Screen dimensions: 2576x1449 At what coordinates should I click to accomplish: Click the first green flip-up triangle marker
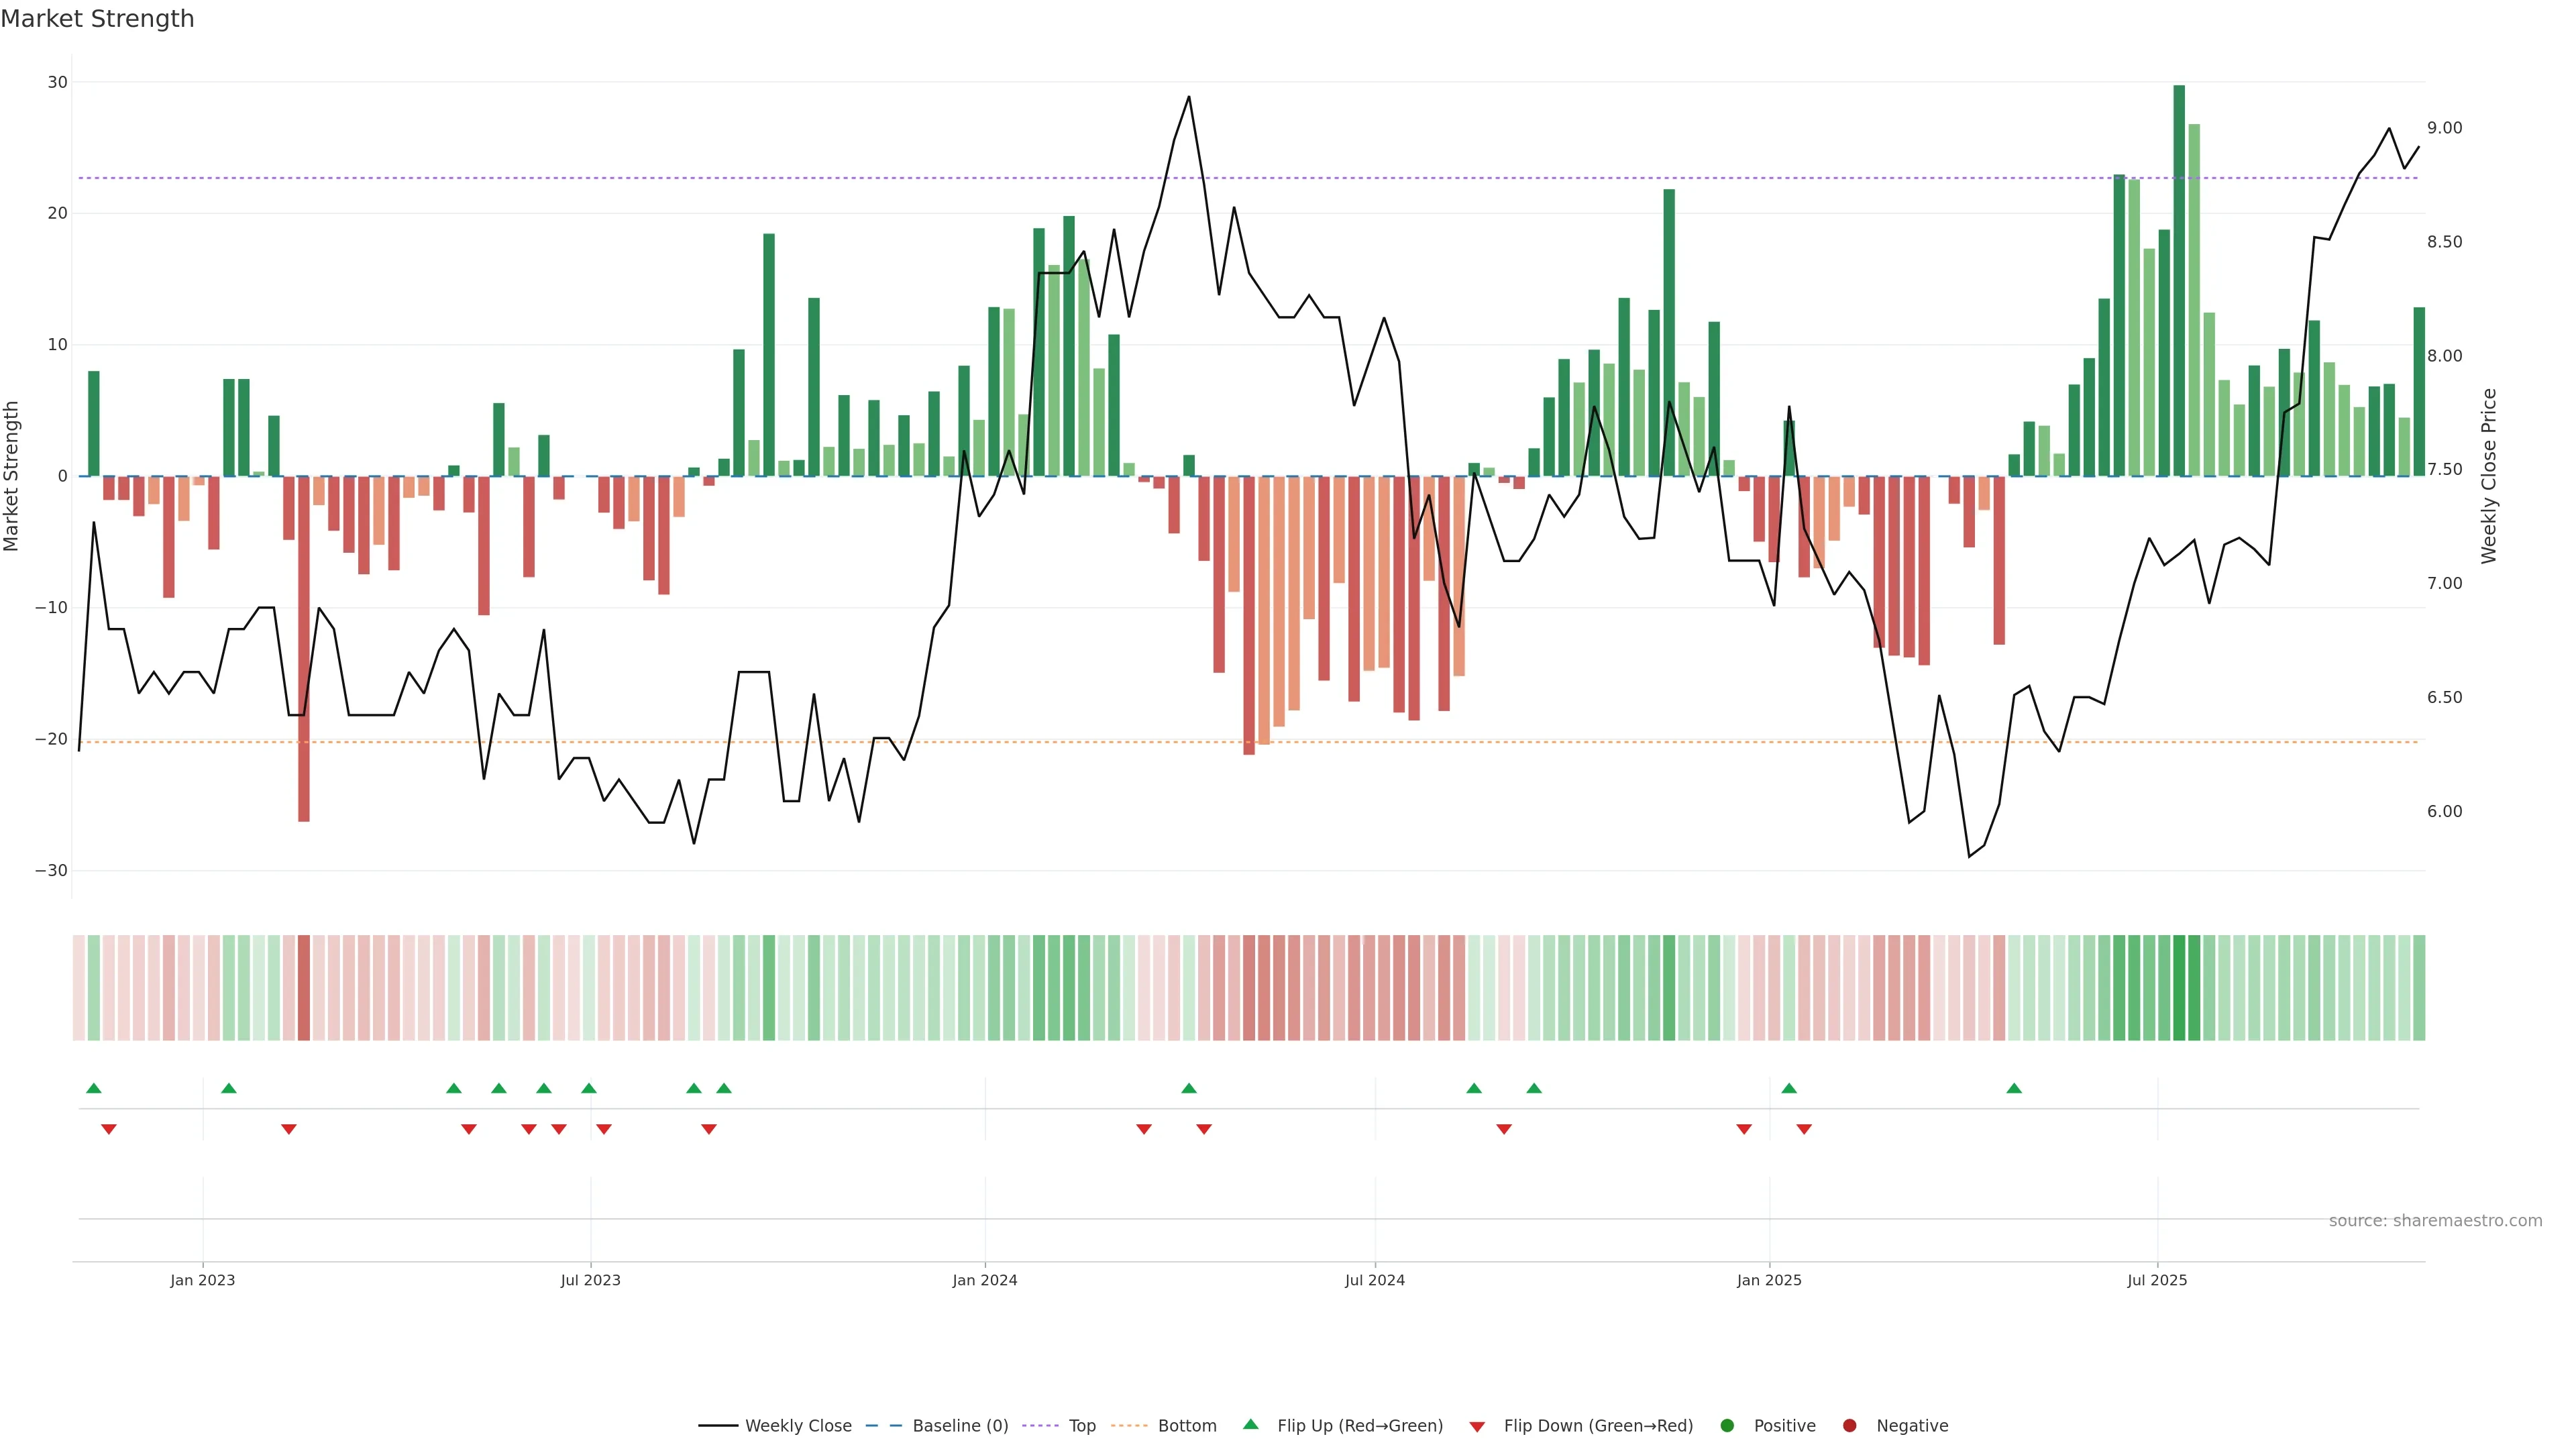tap(94, 1088)
